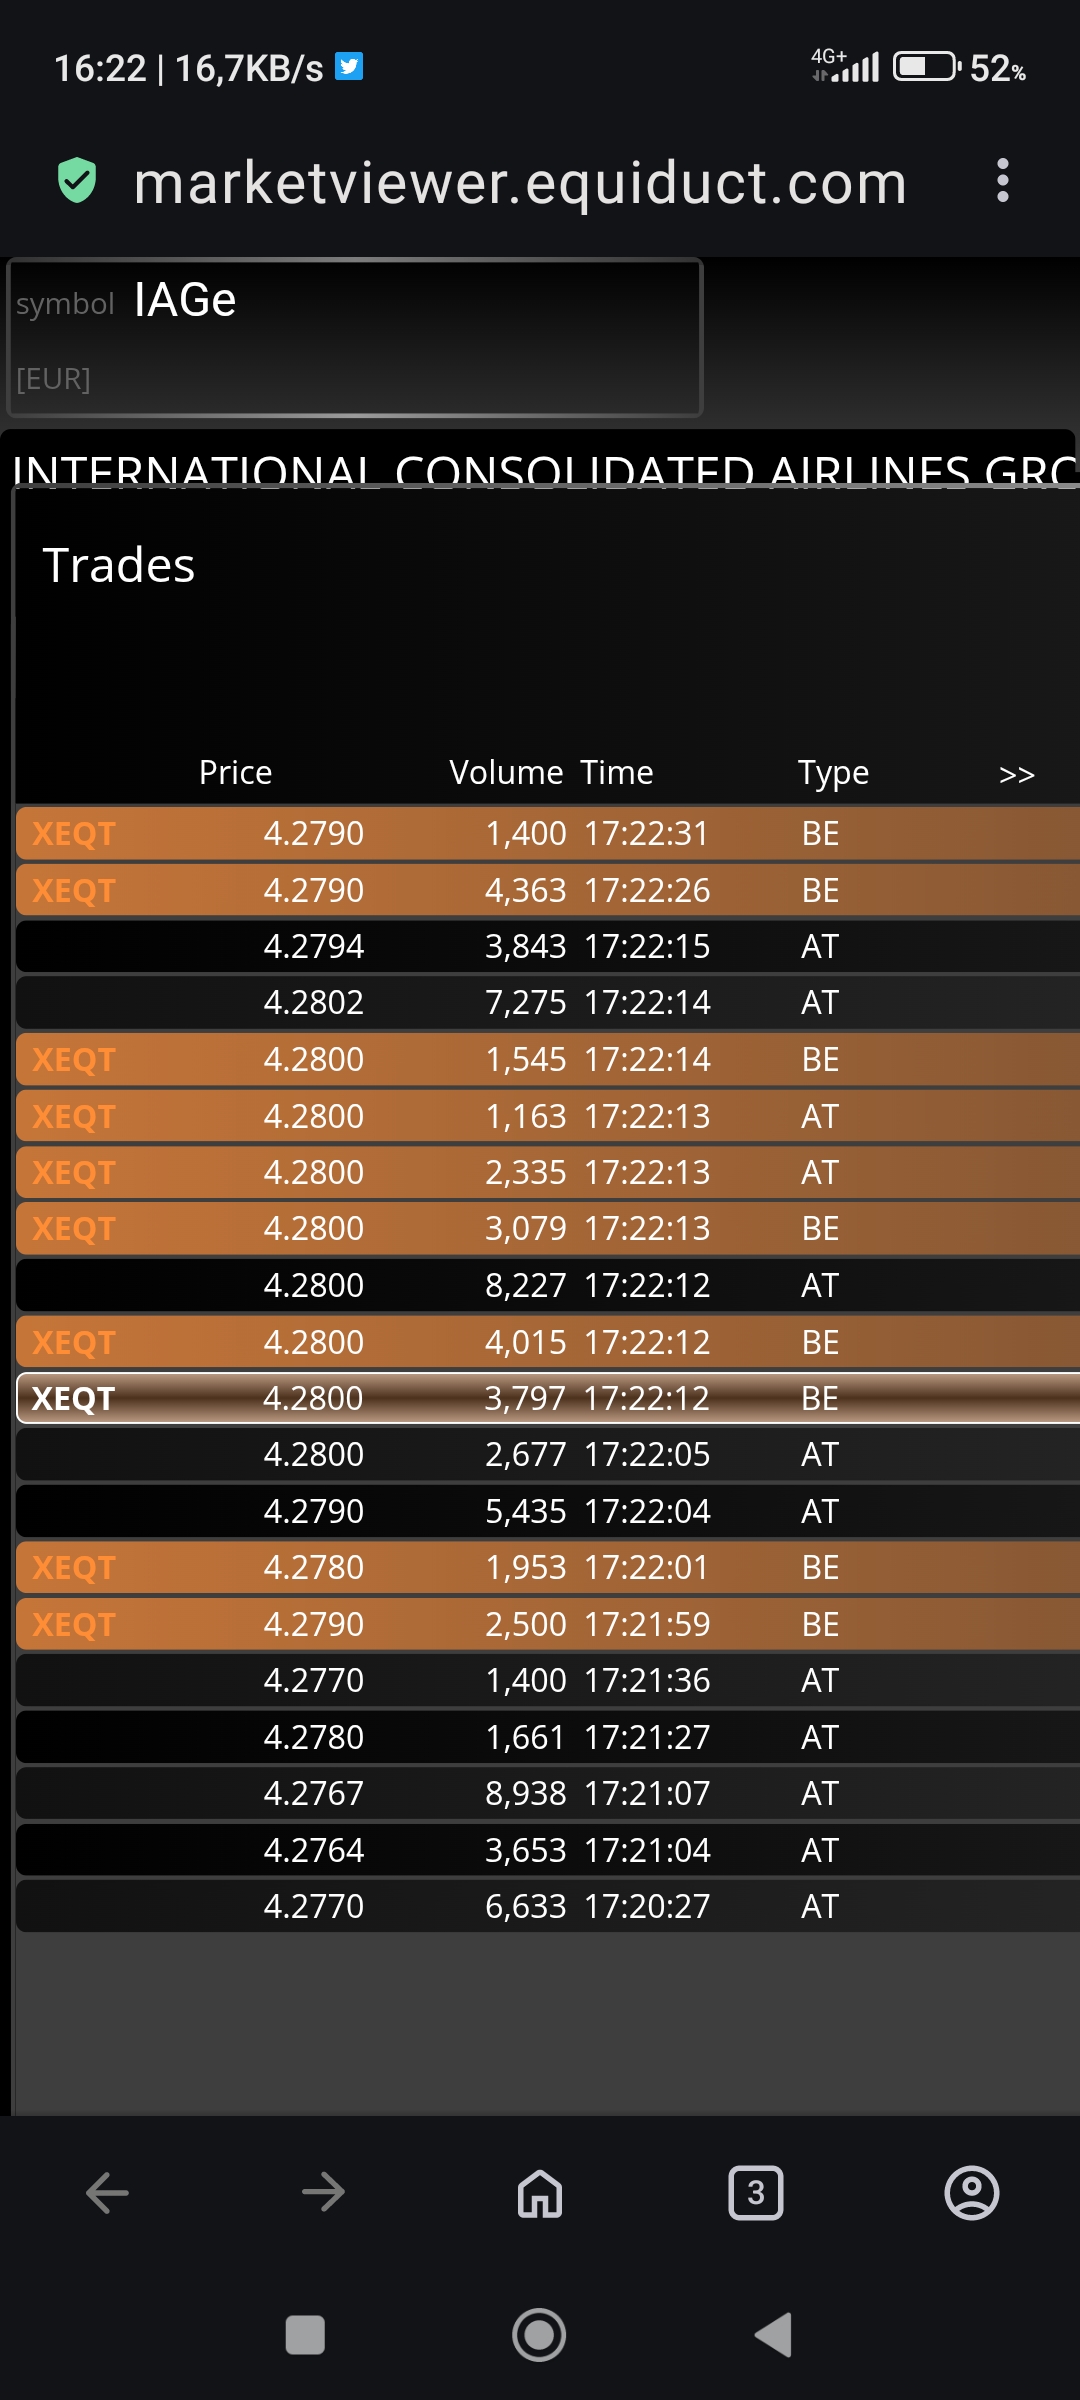Select the XEQT trade with volume 4,015

tap(548, 1342)
